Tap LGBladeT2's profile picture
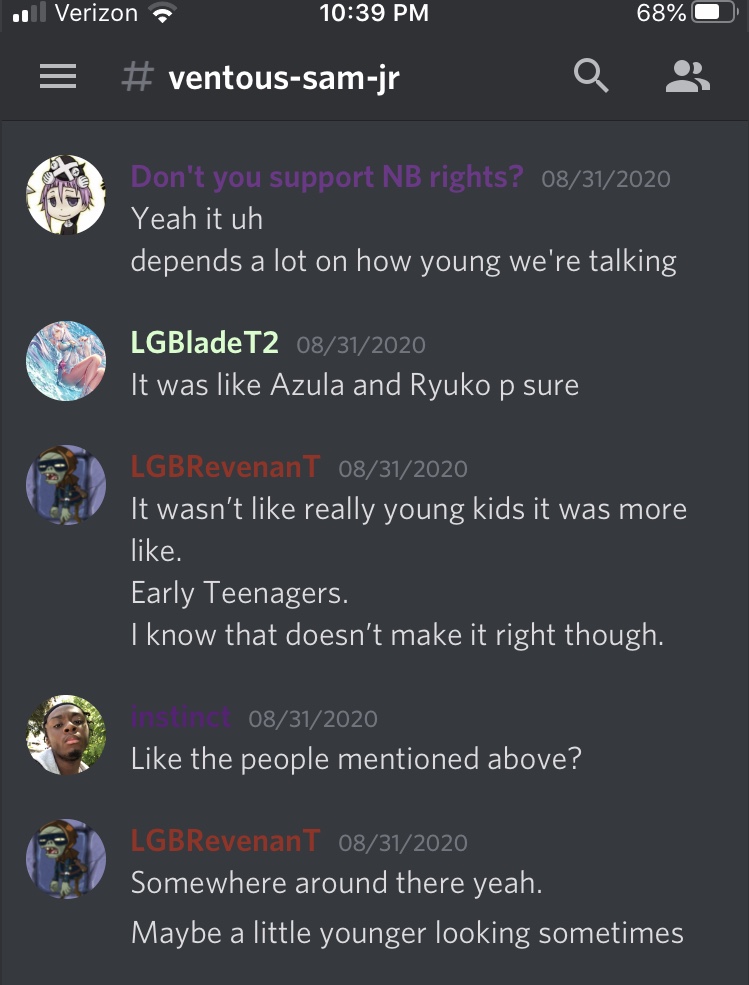 [x=66, y=361]
